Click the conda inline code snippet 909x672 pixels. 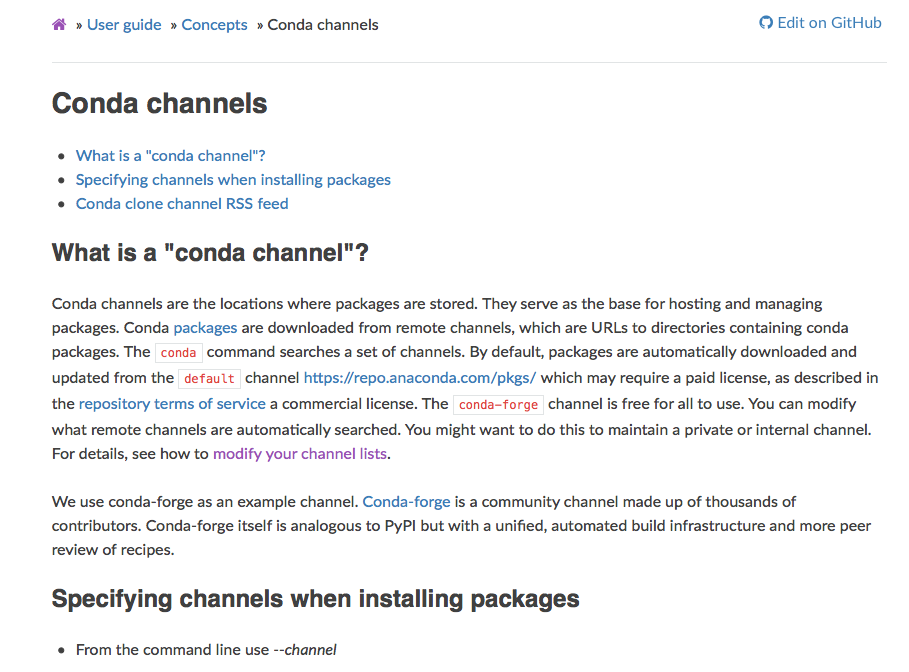pyautogui.click(x=178, y=352)
